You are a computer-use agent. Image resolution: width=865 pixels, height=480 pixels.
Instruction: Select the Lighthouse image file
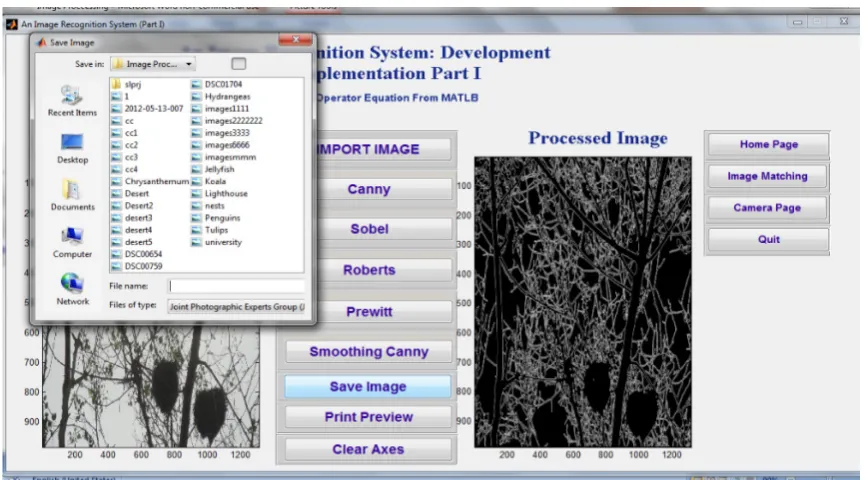point(220,194)
